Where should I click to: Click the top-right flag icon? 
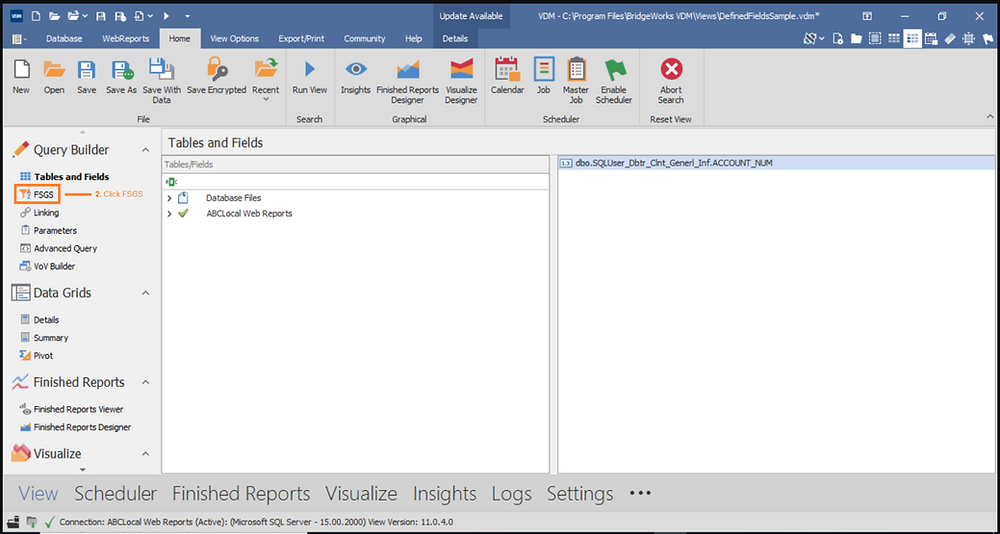point(988,39)
